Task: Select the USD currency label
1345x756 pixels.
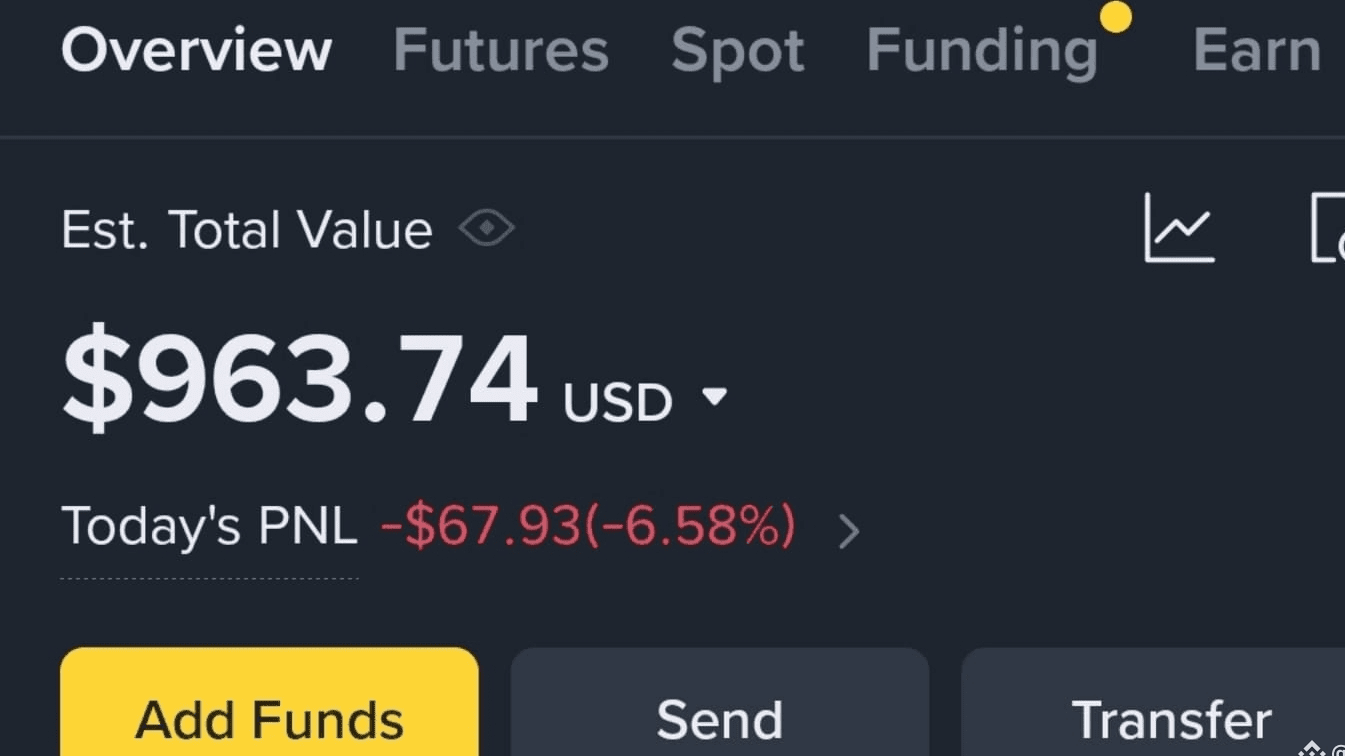Action: 617,402
